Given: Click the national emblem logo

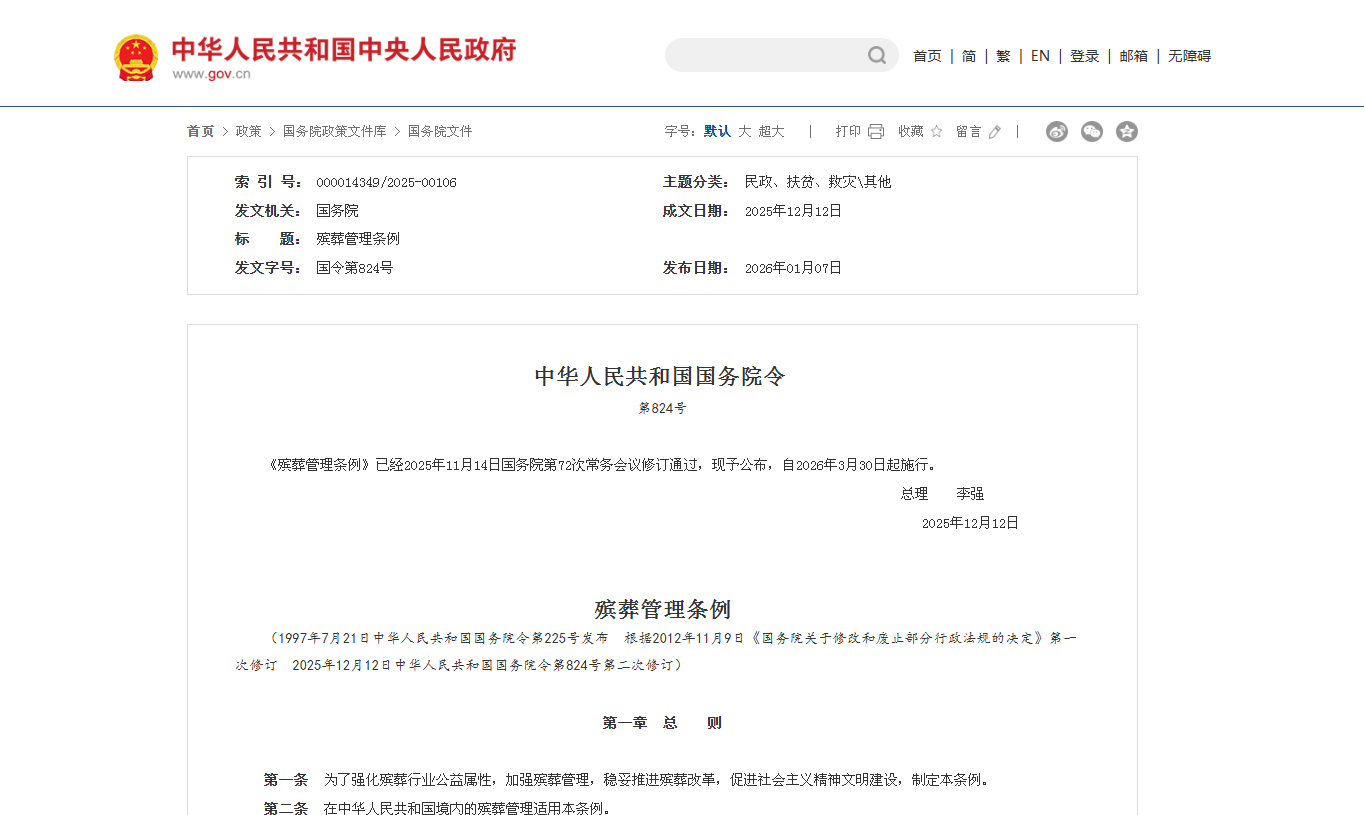Looking at the screenshot, I should click(136, 57).
